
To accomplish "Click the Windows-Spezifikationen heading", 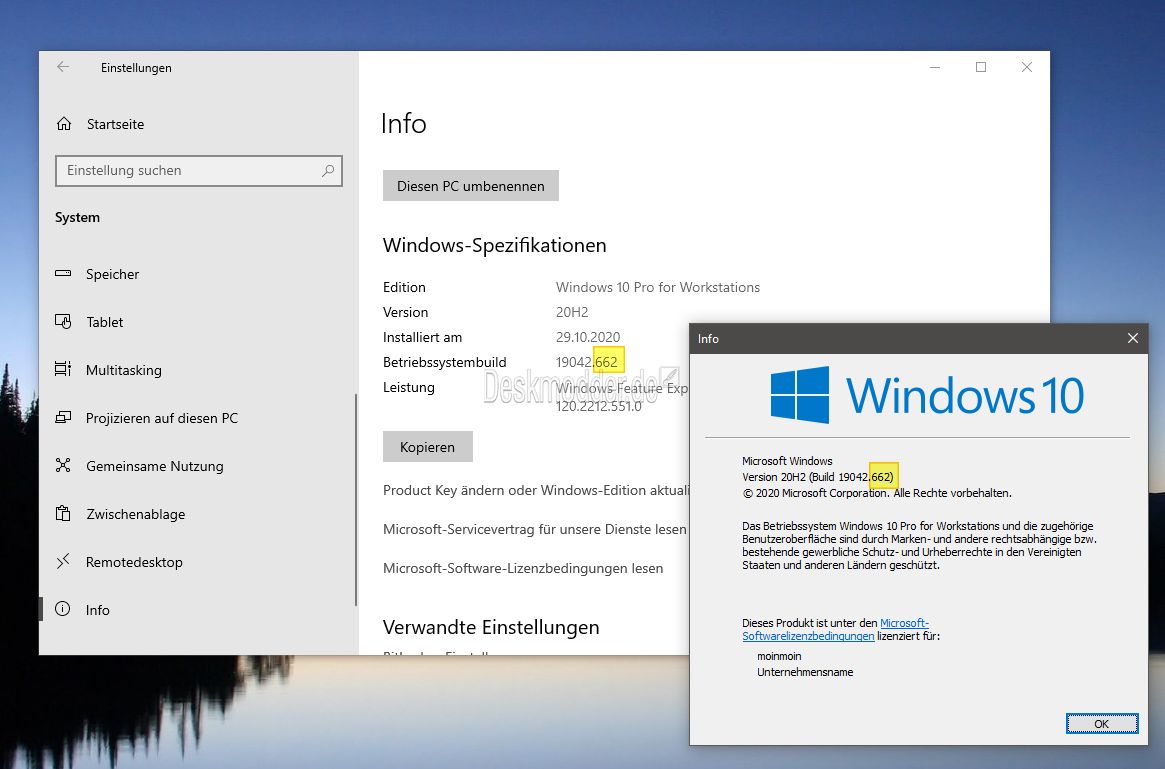I will coord(494,245).
